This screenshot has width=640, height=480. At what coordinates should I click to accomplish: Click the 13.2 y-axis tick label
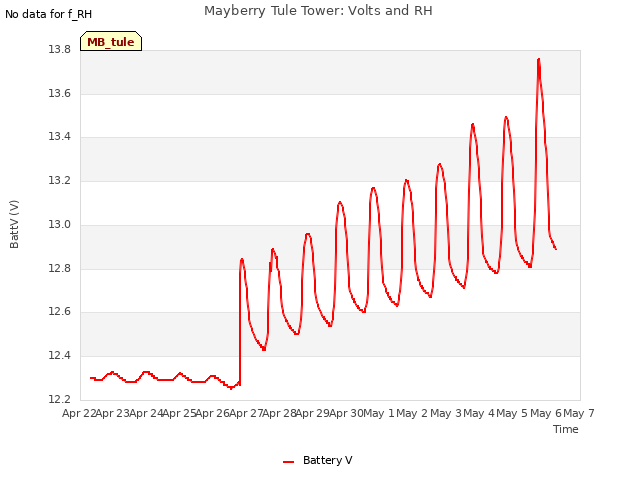pyautogui.click(x=60, y=180)
